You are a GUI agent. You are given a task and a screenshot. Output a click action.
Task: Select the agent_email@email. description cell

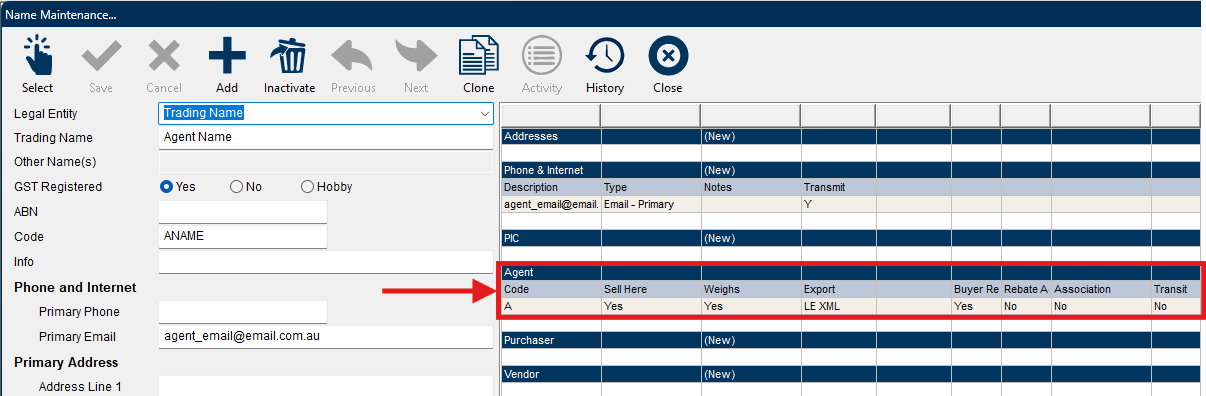[550, 204]
